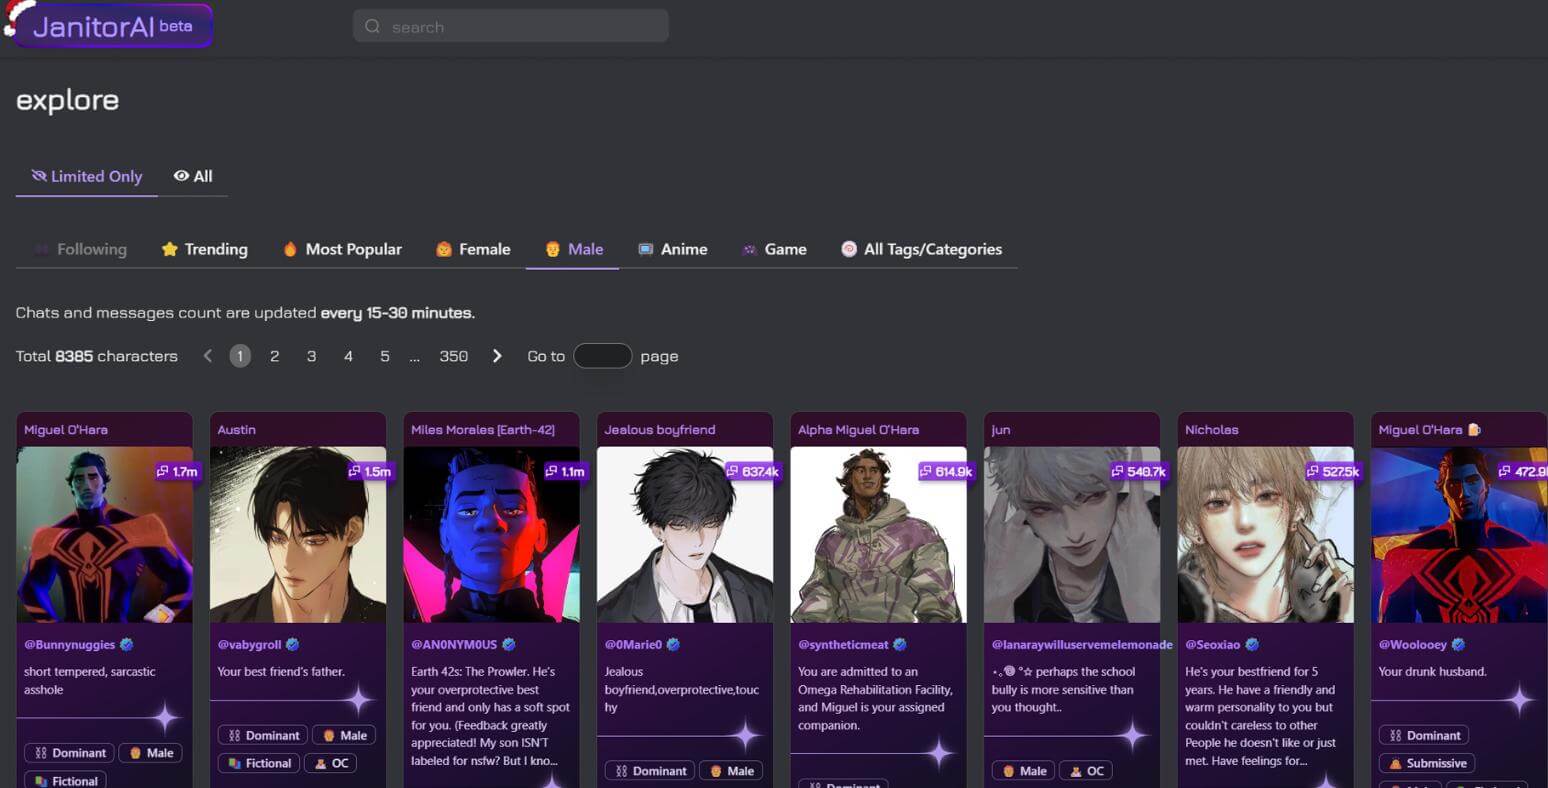Open creator @0Marie0 profile
Image resolution: width=1548 pixels, height=788 pixels.
click(634, 645)
